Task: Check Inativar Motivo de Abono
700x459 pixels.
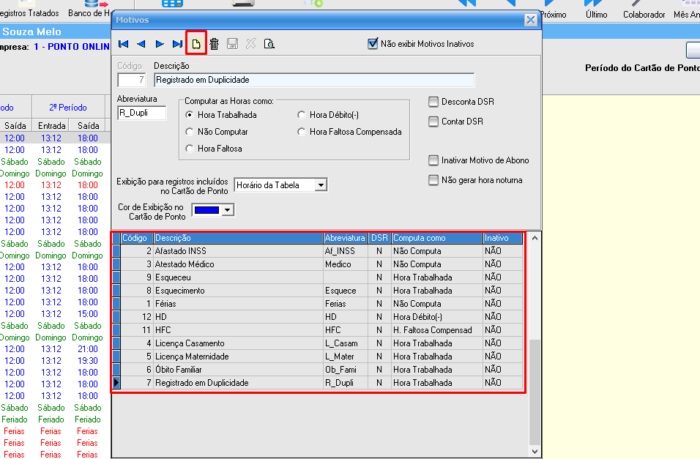Action: [x=433, y=160]
